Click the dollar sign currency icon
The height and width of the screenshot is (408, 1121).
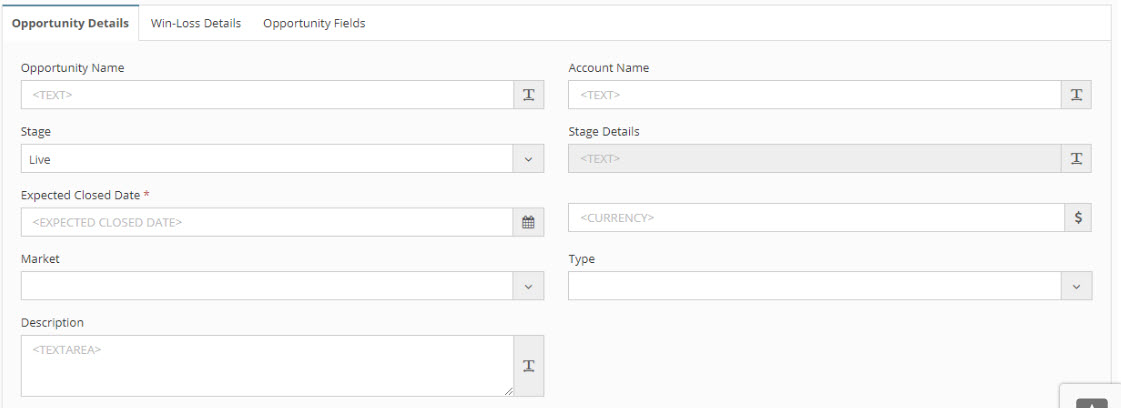click(x=1078, y=217)
